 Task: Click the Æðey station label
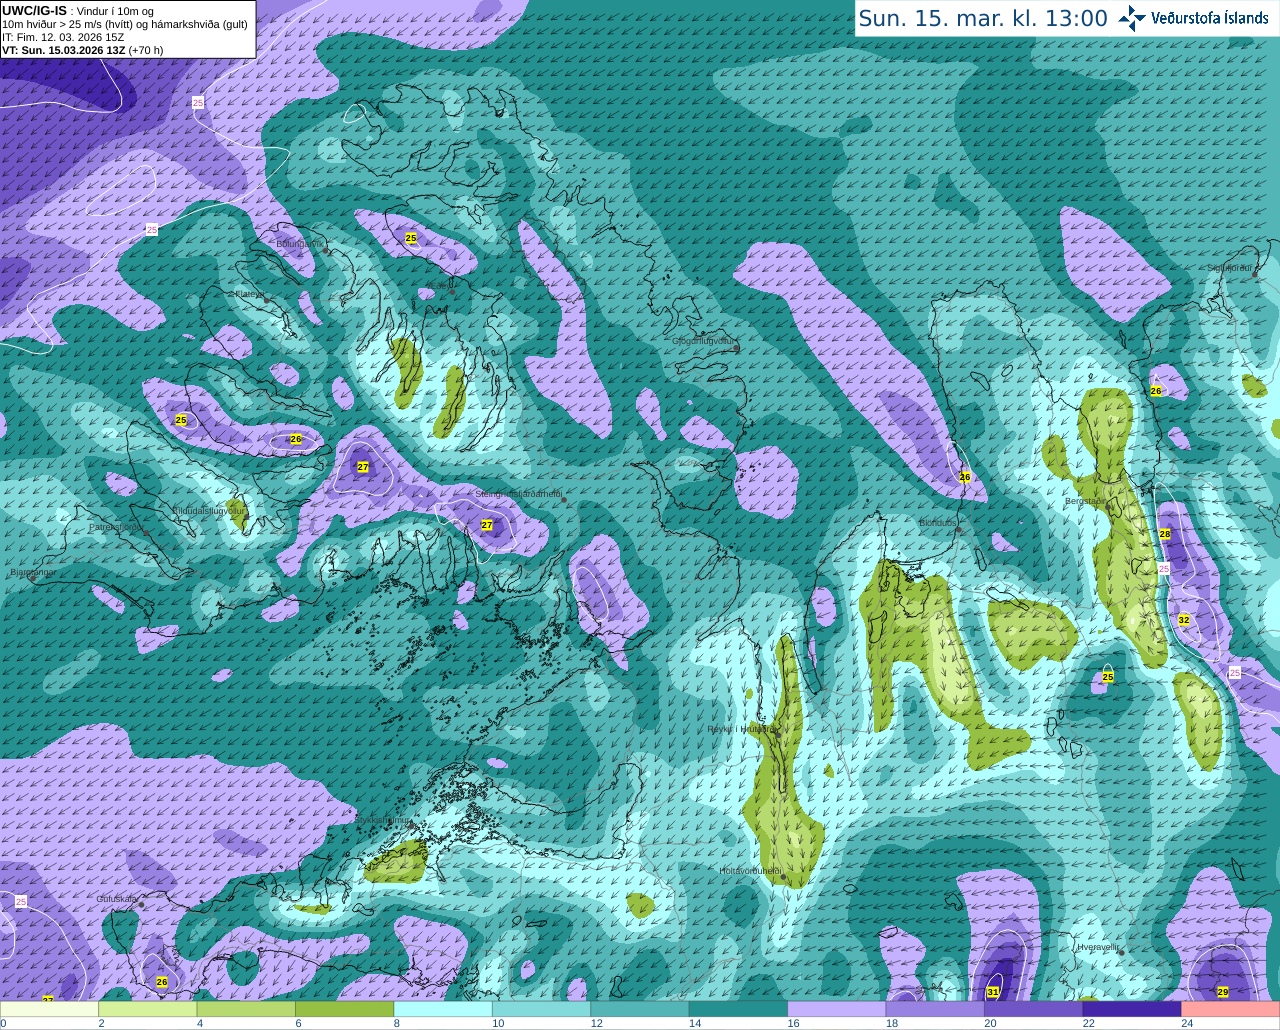coord(441,286)
